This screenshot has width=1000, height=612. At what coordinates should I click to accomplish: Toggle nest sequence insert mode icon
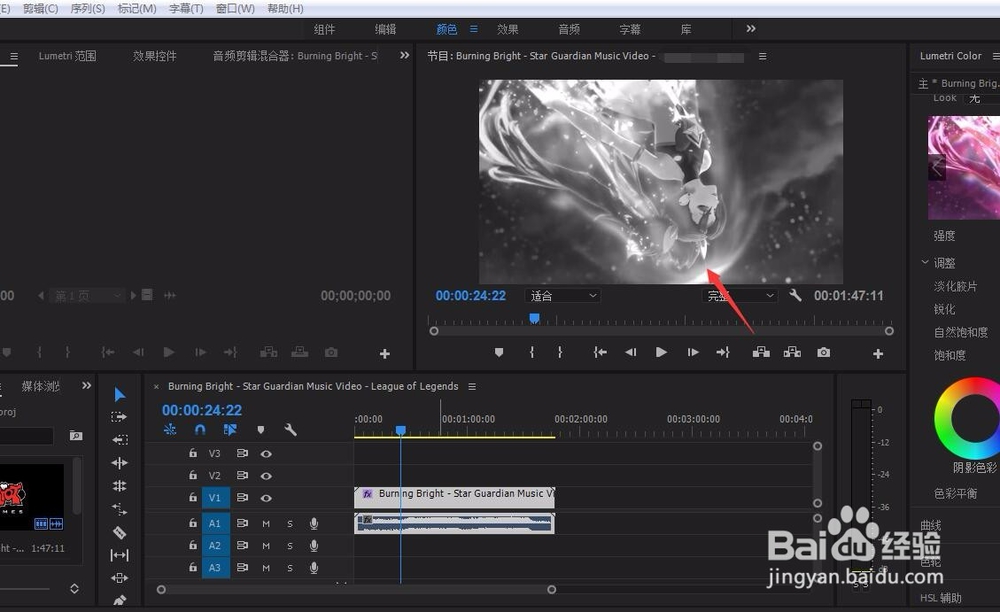[170, 430]
